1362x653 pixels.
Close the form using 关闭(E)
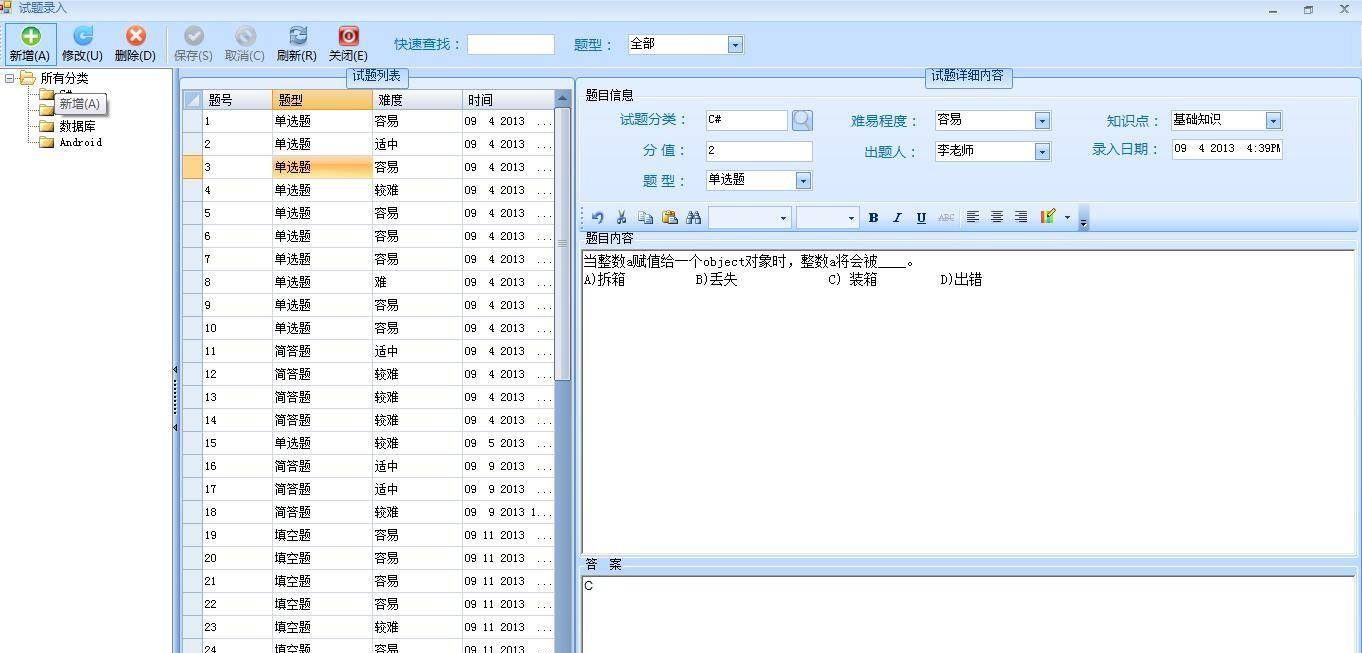coord(348,44)
